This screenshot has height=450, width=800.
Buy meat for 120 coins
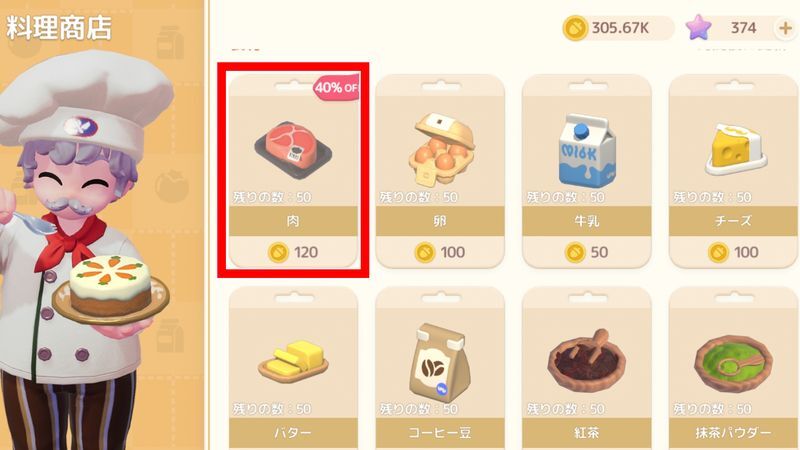(293, 252)
